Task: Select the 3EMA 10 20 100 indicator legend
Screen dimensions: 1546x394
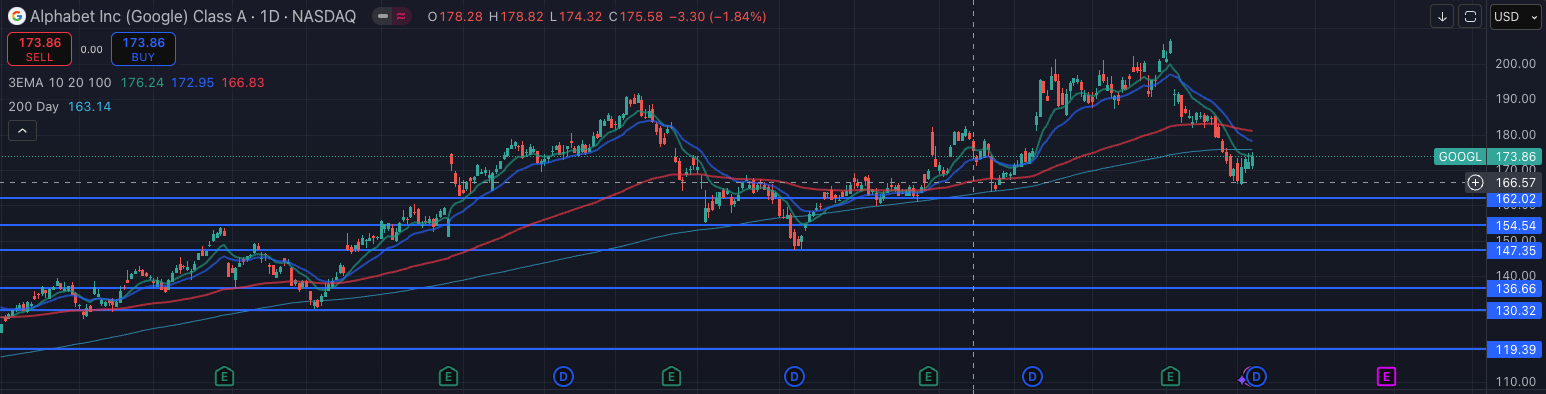Action: tap(60, 82)
